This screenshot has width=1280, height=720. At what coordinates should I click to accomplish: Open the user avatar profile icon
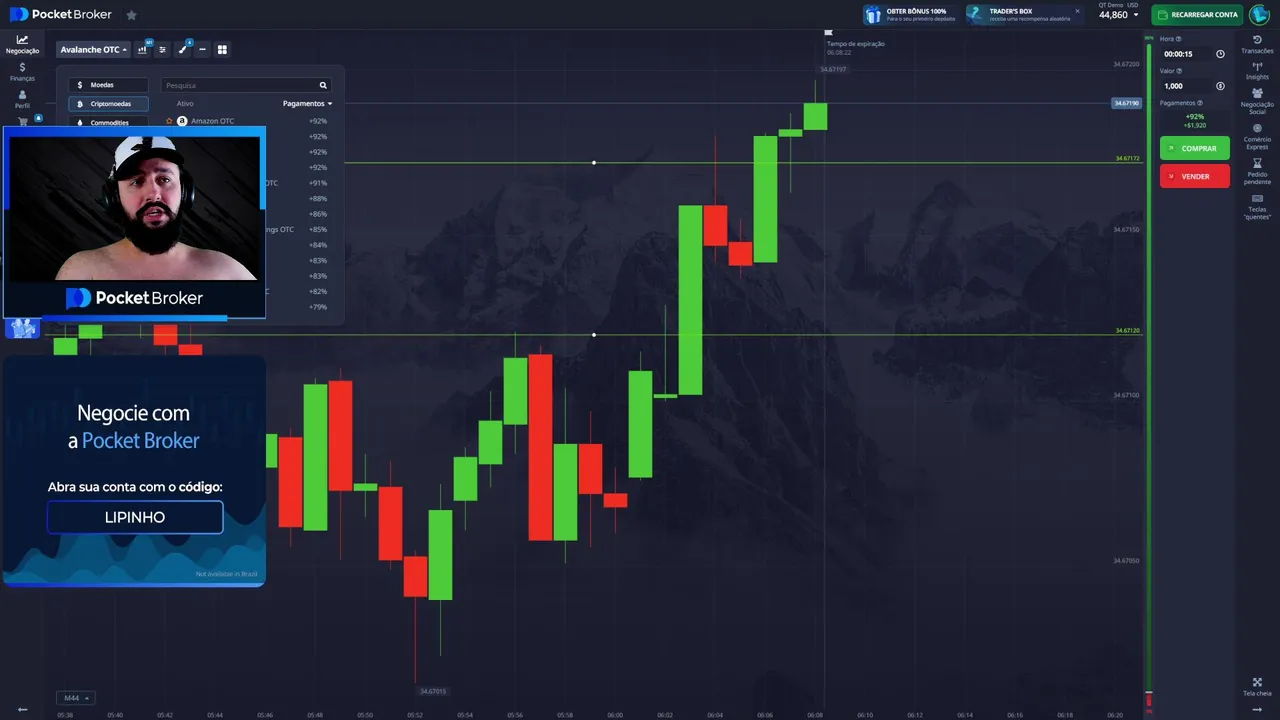tap(1259, 14)
